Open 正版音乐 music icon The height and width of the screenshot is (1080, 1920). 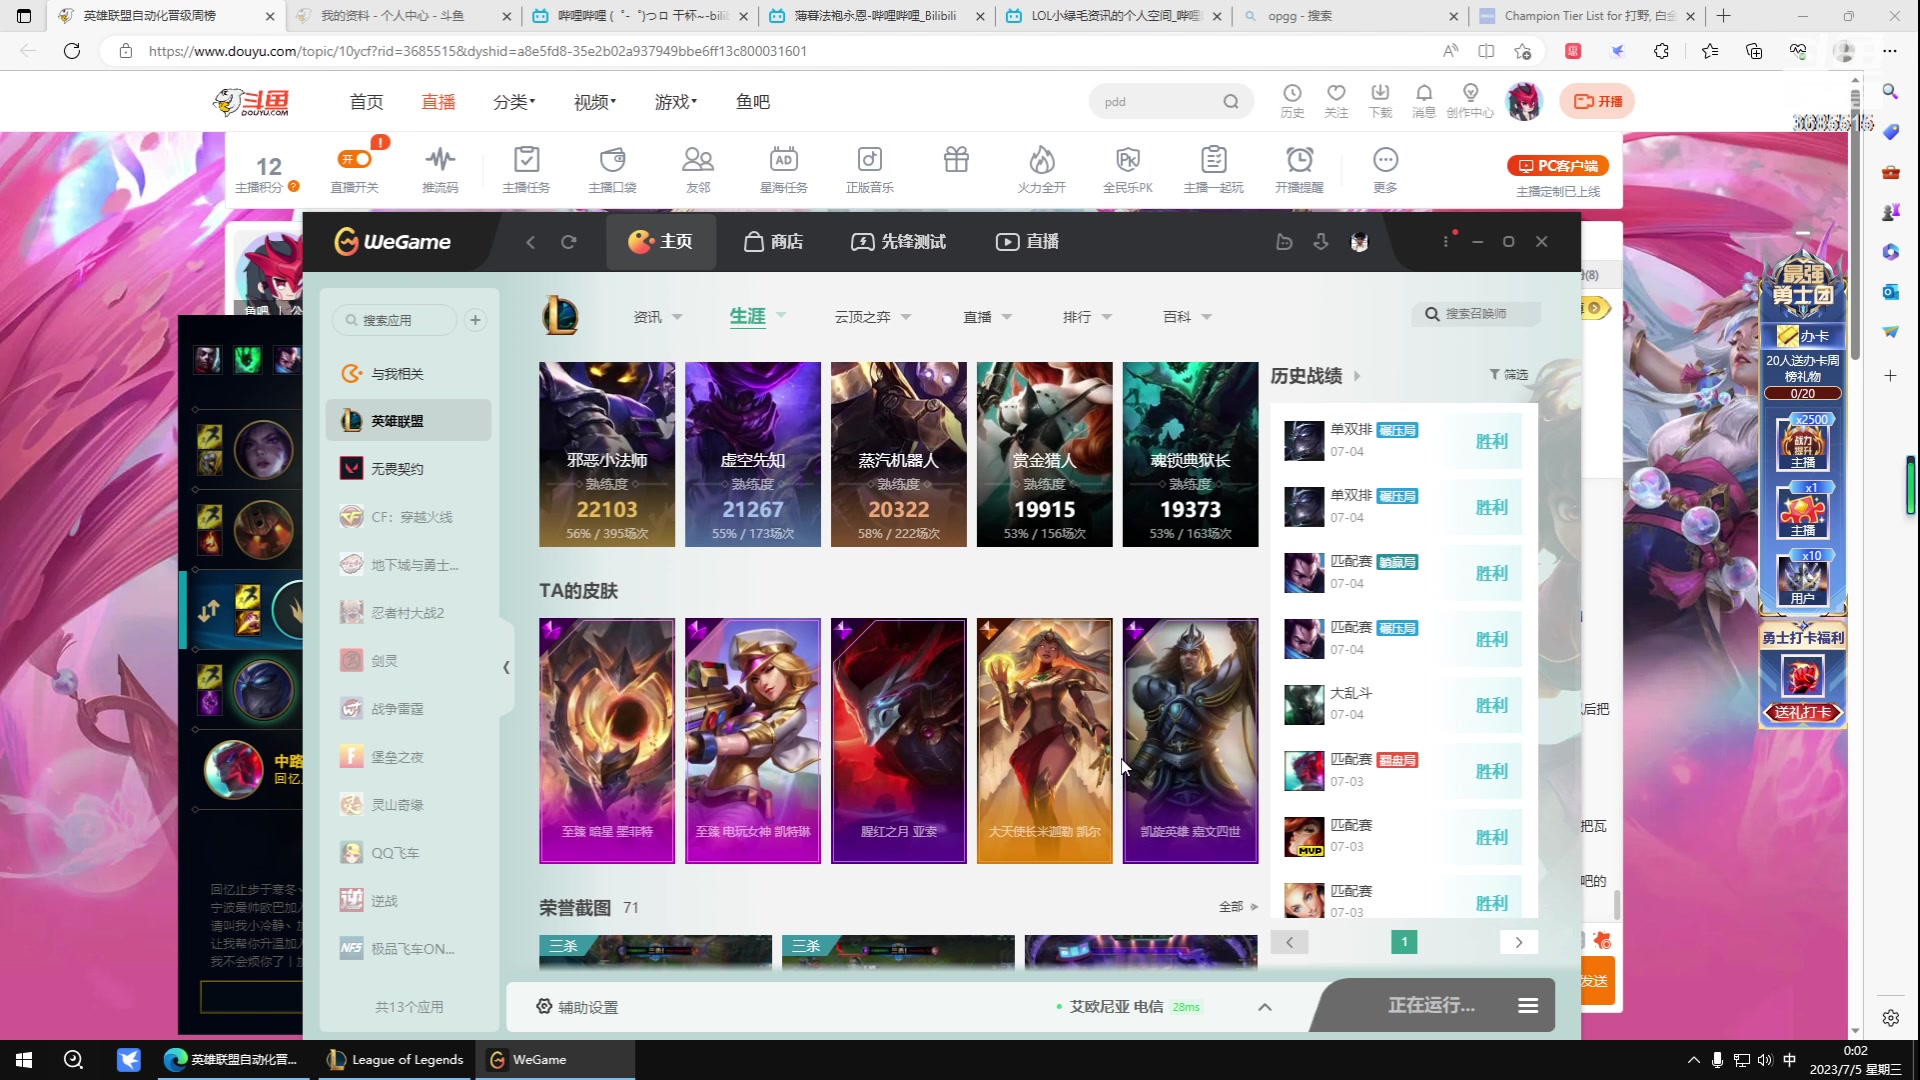tap(870, 168)
